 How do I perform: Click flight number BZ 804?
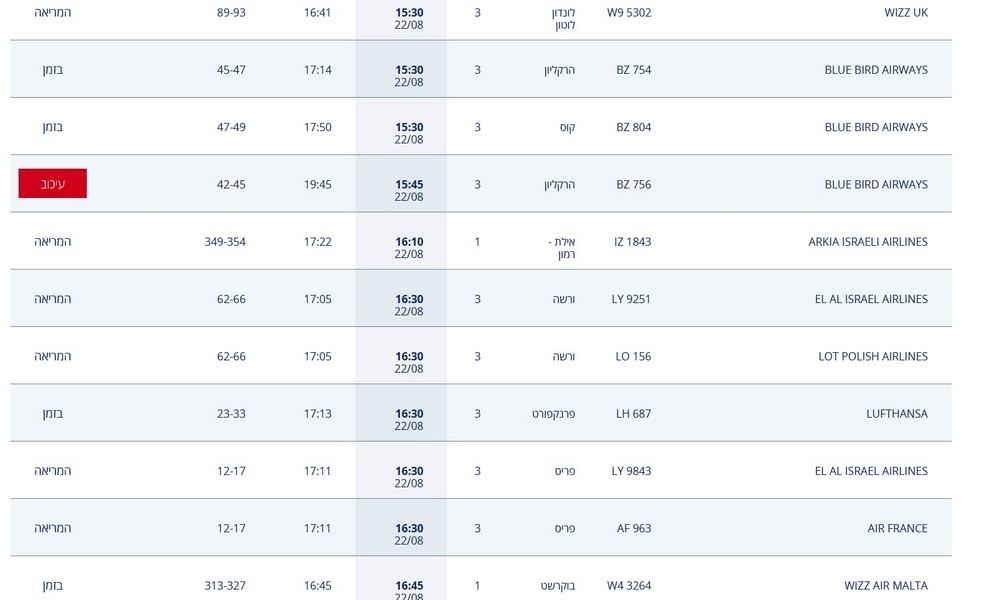click(633, 127)
